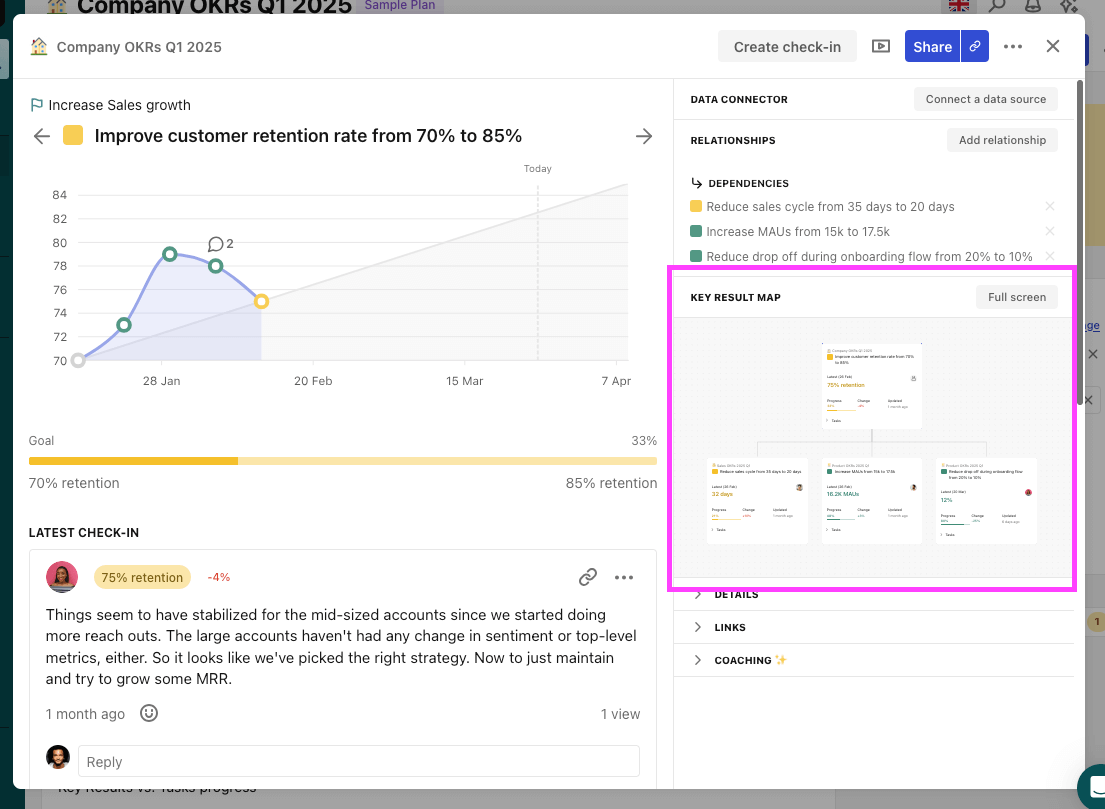Select the grey starting point at 70

click(78, 361)
